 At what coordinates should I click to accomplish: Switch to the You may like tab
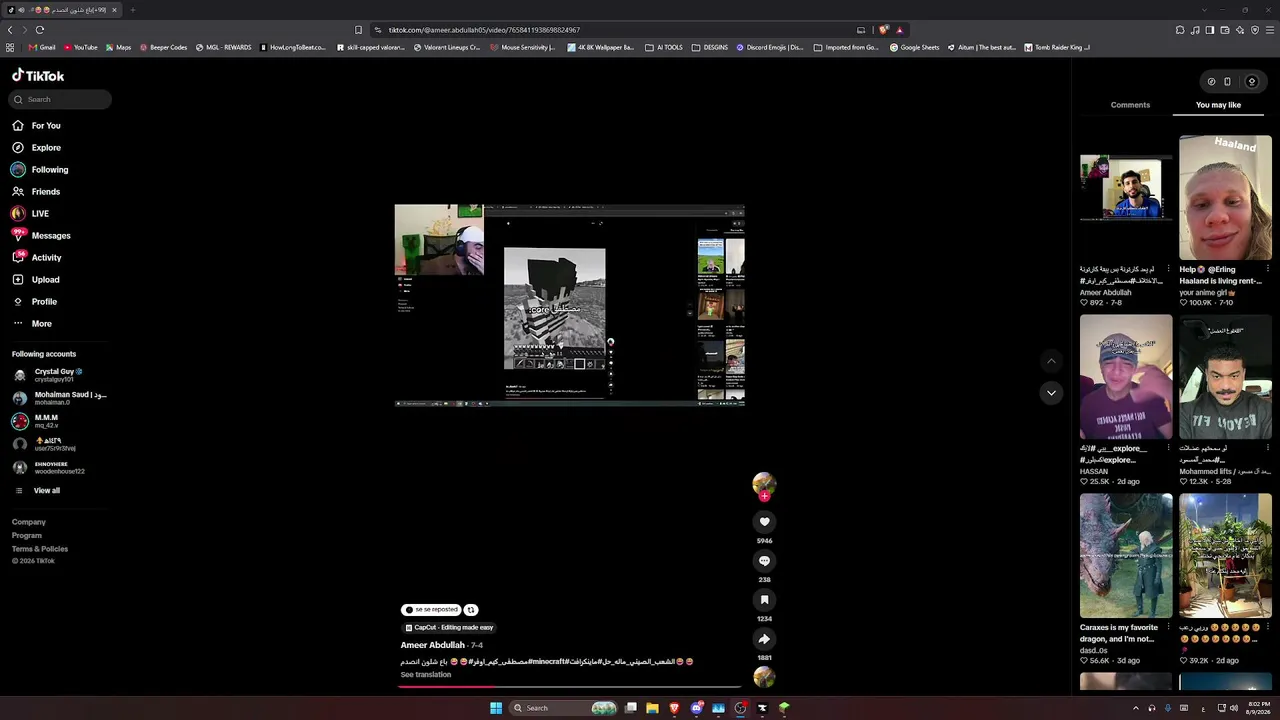pyautogui.click(x=1218, y=105)
